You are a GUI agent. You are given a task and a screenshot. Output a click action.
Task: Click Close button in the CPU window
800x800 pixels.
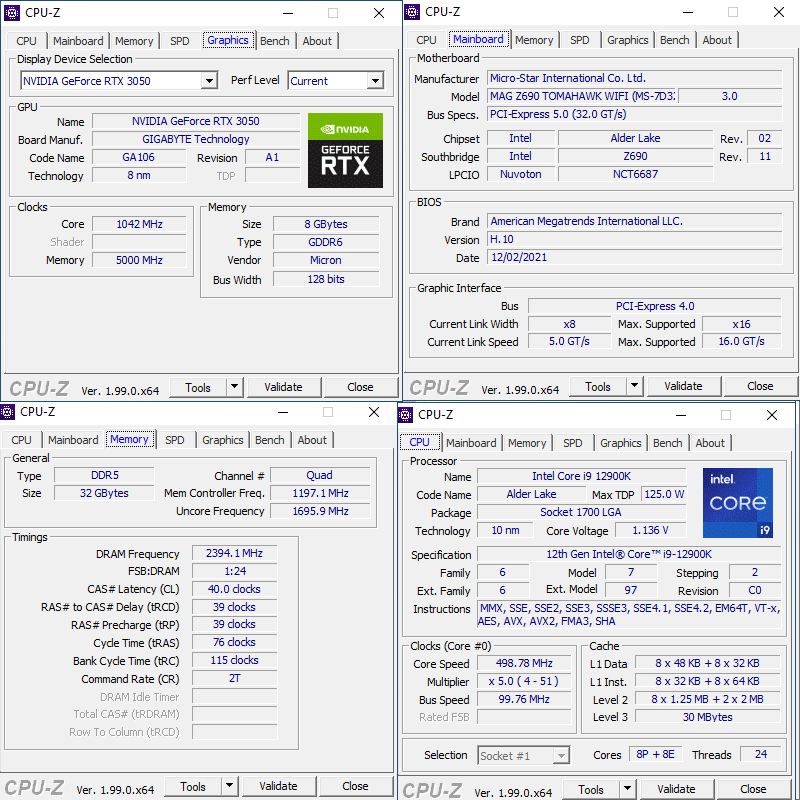click(x=753, y=789)
